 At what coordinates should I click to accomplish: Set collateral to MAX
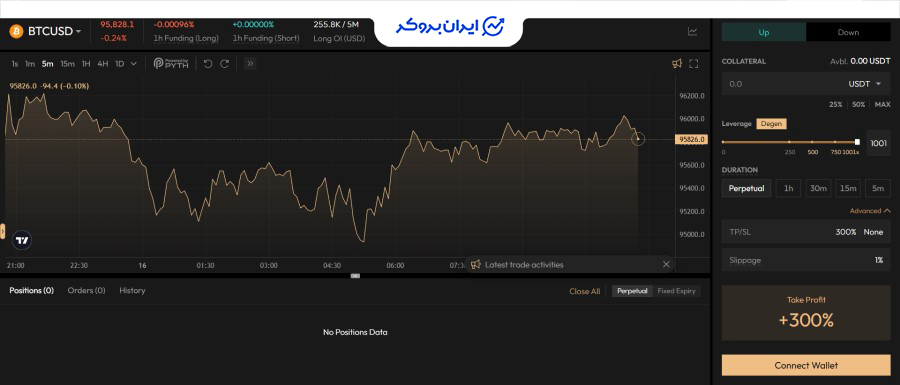[x=883, y=104]
